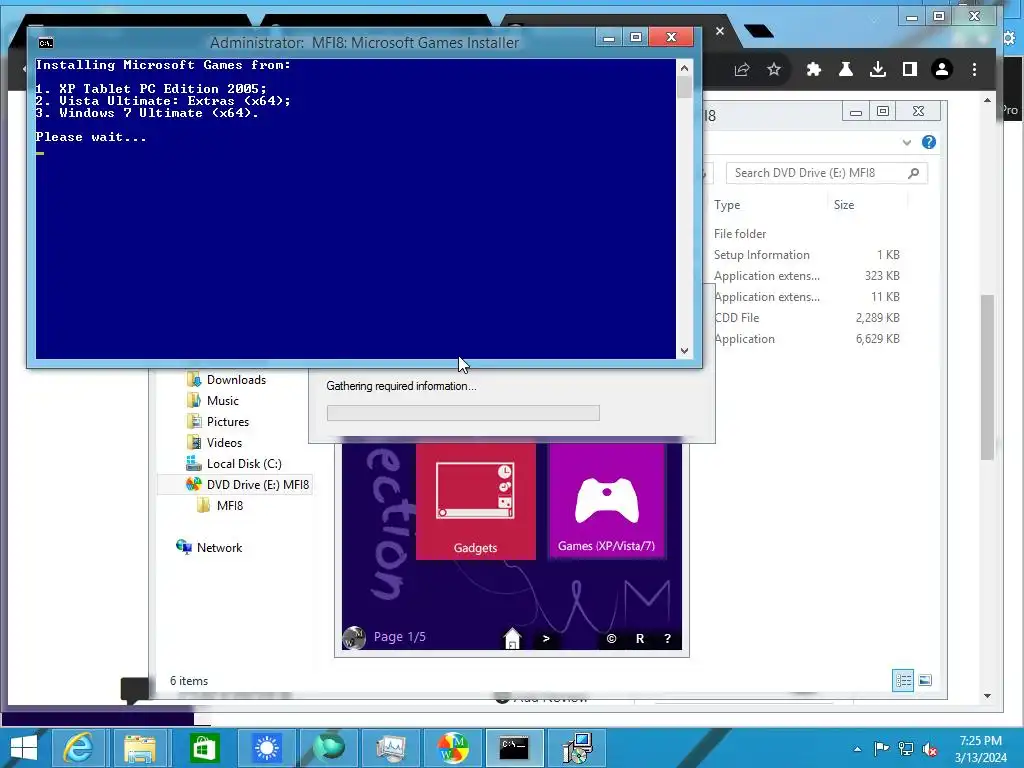Open the Games (XP/Vista/7) tile
Viewport: 1024px width, 768px height.
pos(606,501)
